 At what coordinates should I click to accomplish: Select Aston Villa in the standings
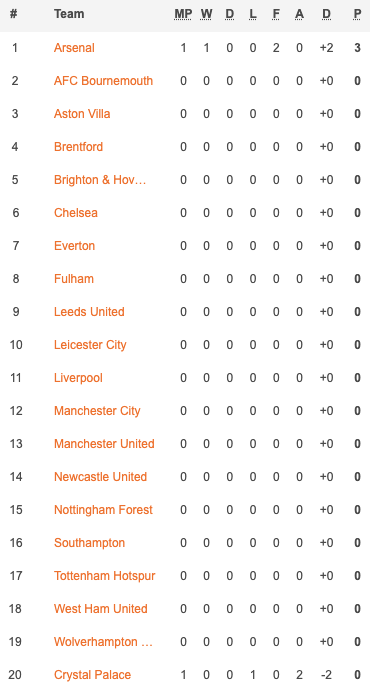(82, 114)
